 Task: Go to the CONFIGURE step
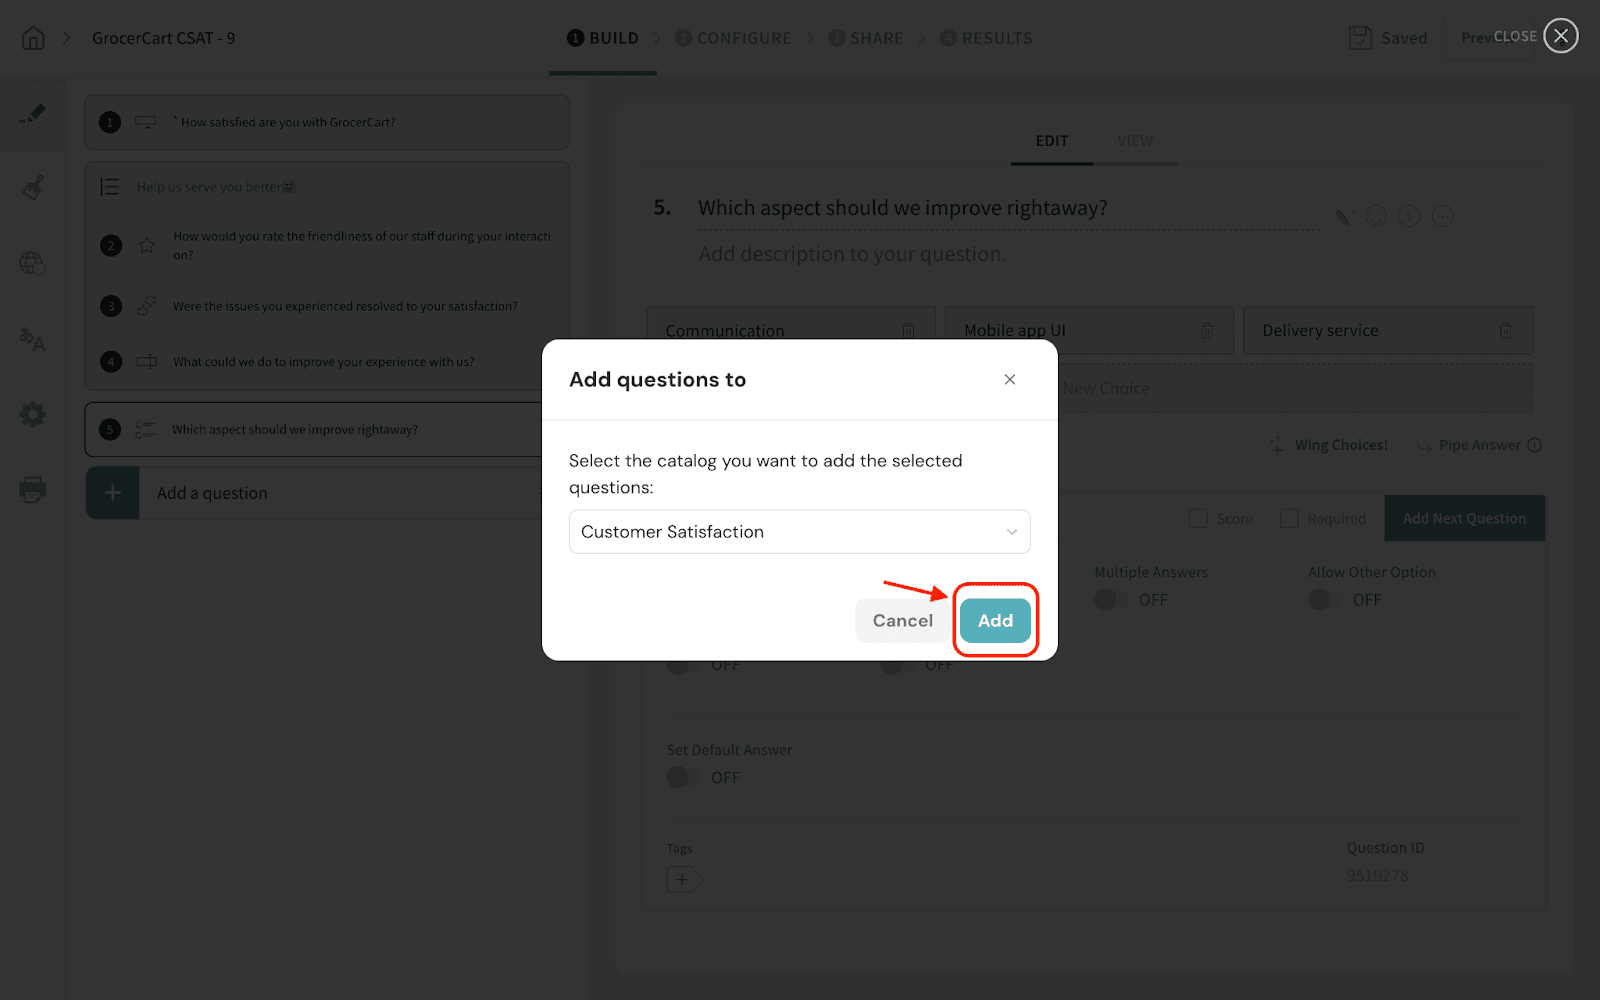coord(733,38)
